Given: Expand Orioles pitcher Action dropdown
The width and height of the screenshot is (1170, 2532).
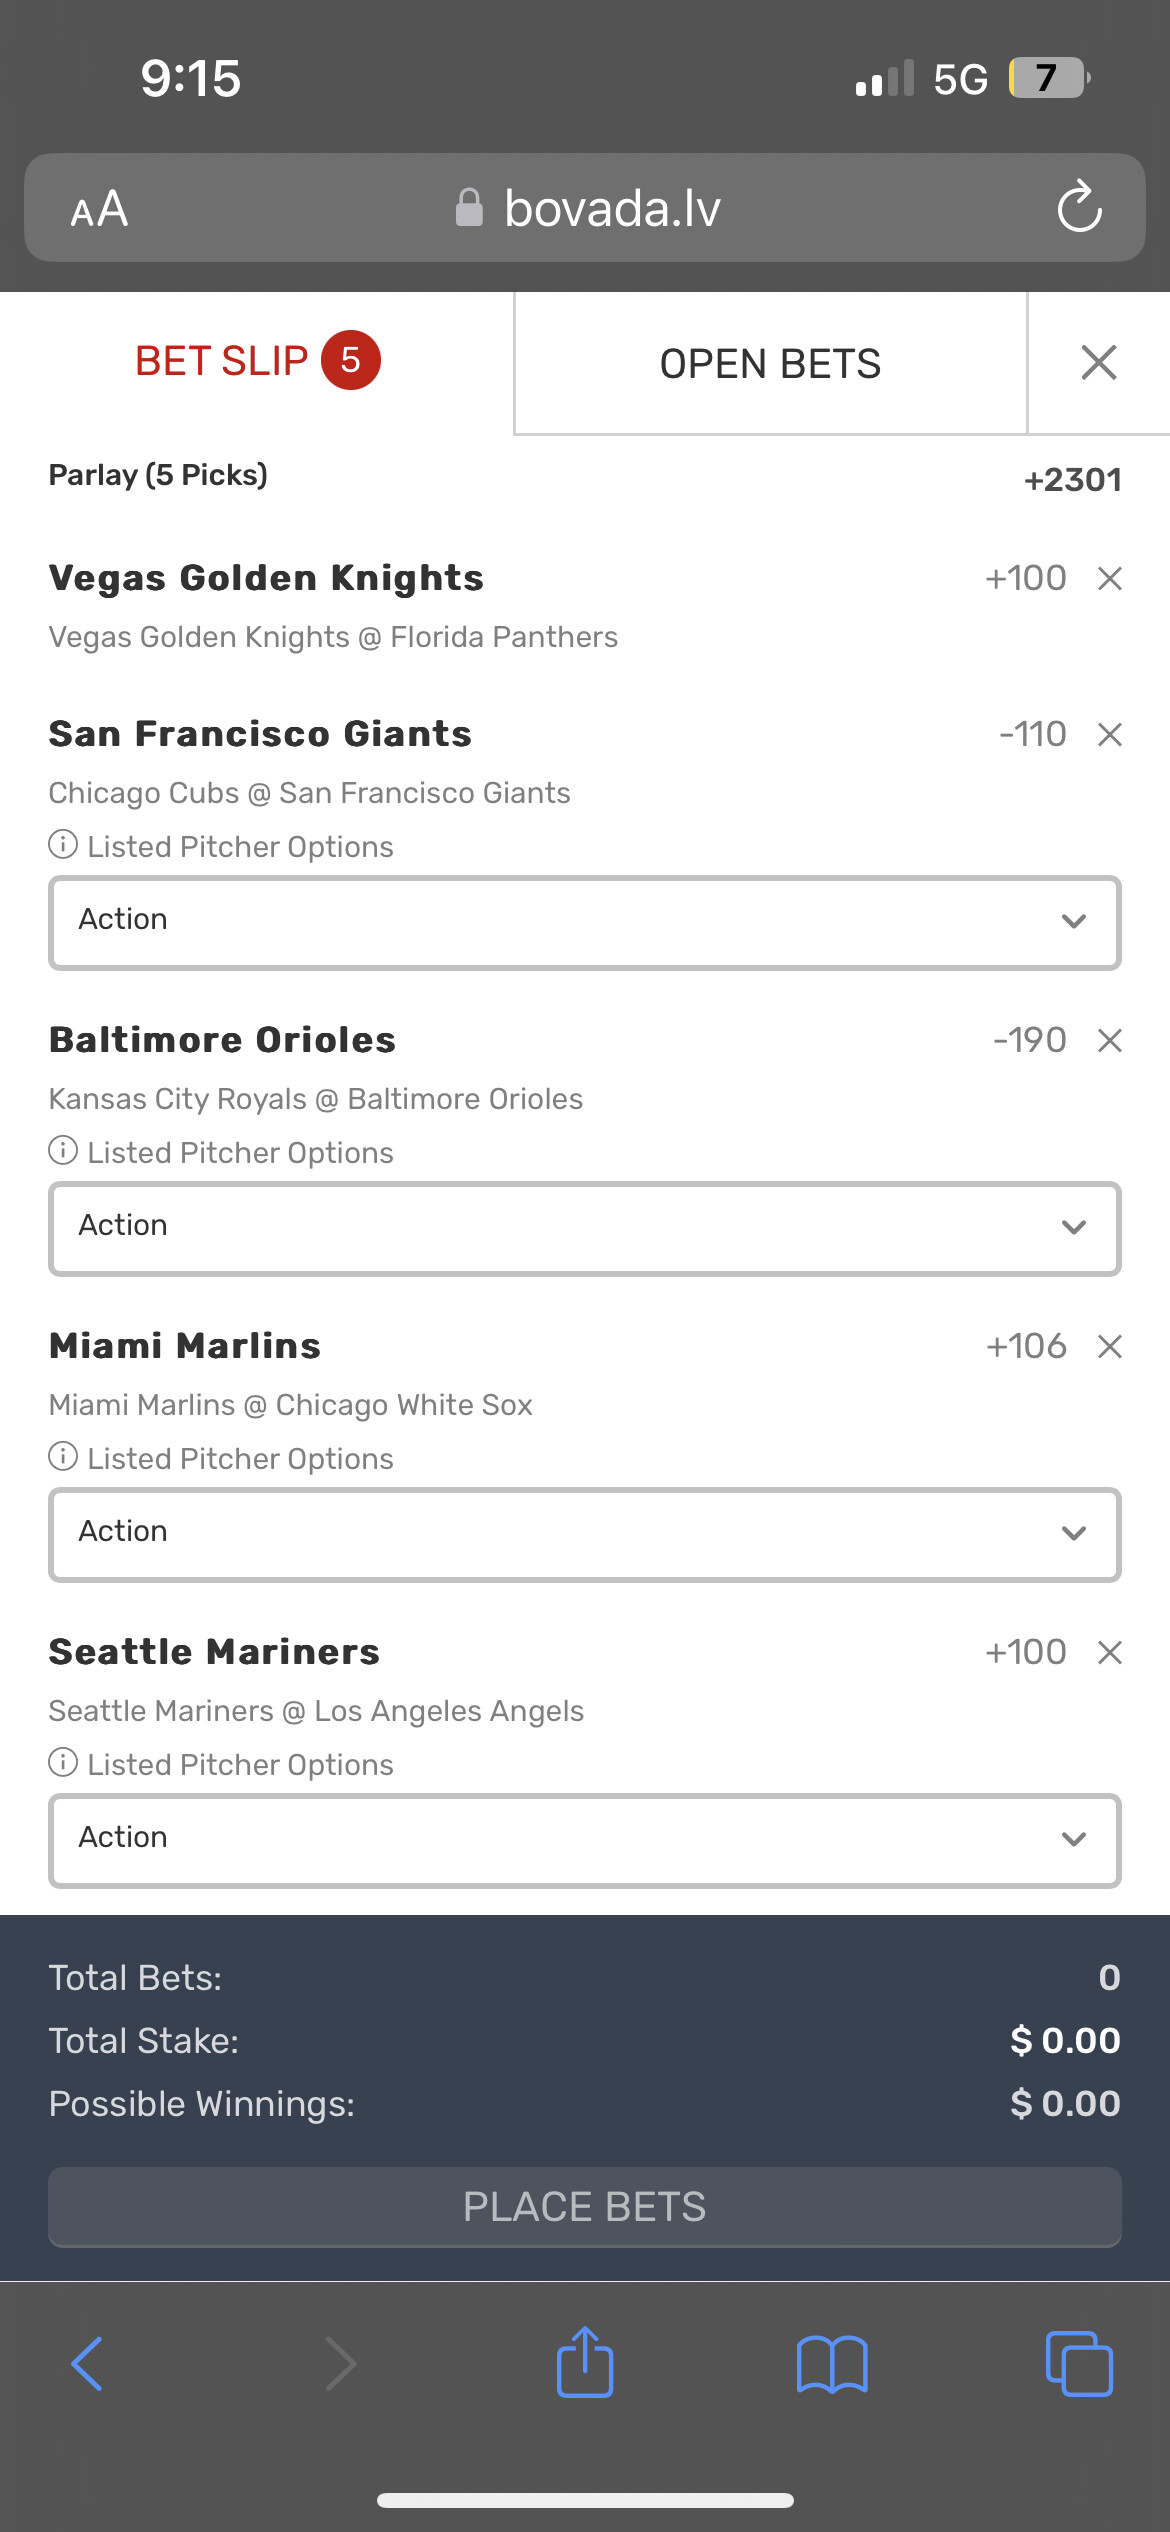Looking at the screenshot, I should pyautogui.click(x=585, y=1228).
